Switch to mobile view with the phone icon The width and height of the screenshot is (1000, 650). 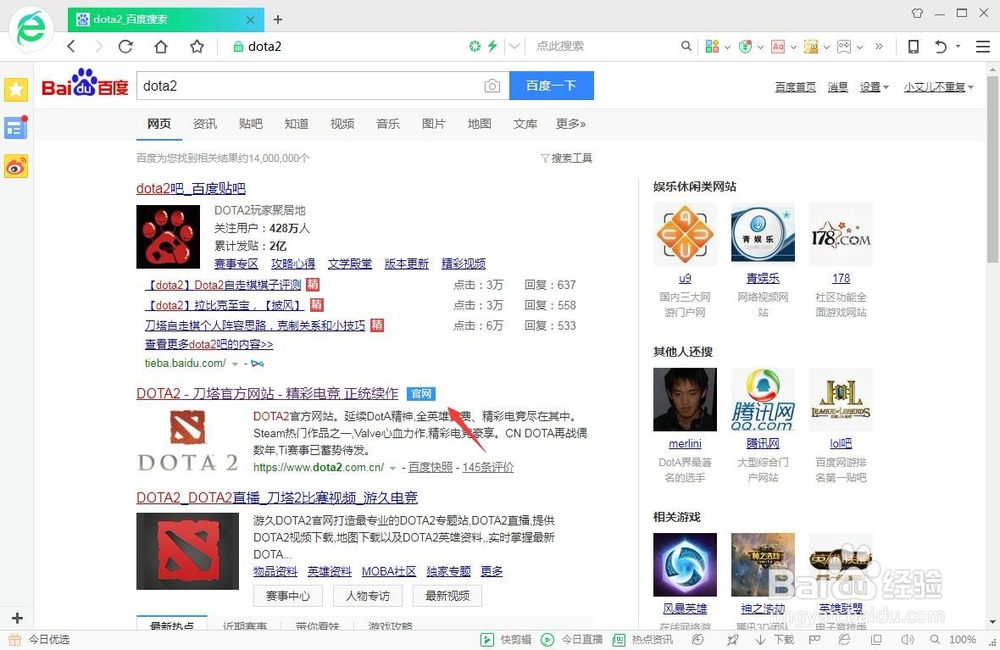[913, 46]
